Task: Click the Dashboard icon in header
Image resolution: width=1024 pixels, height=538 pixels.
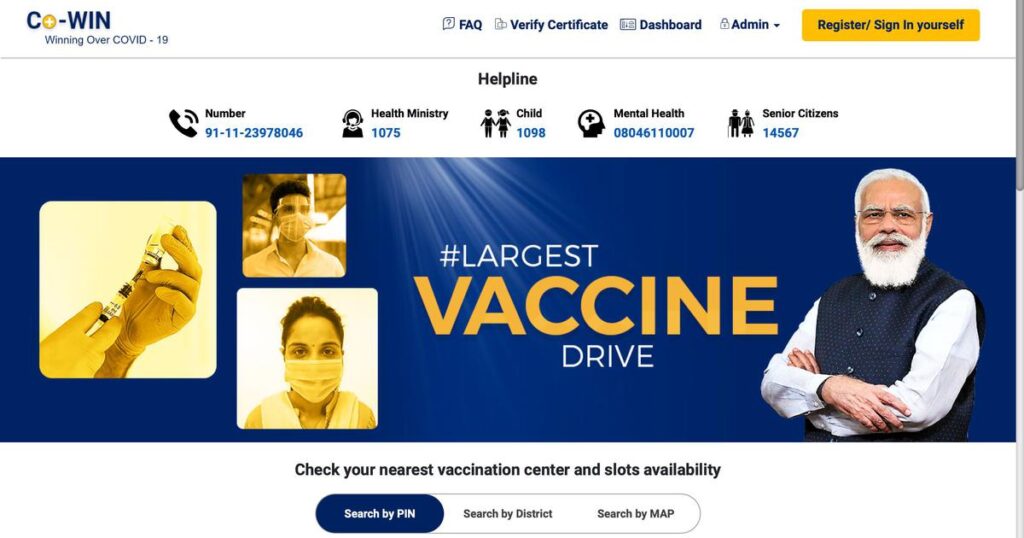Action: [628, 24]
